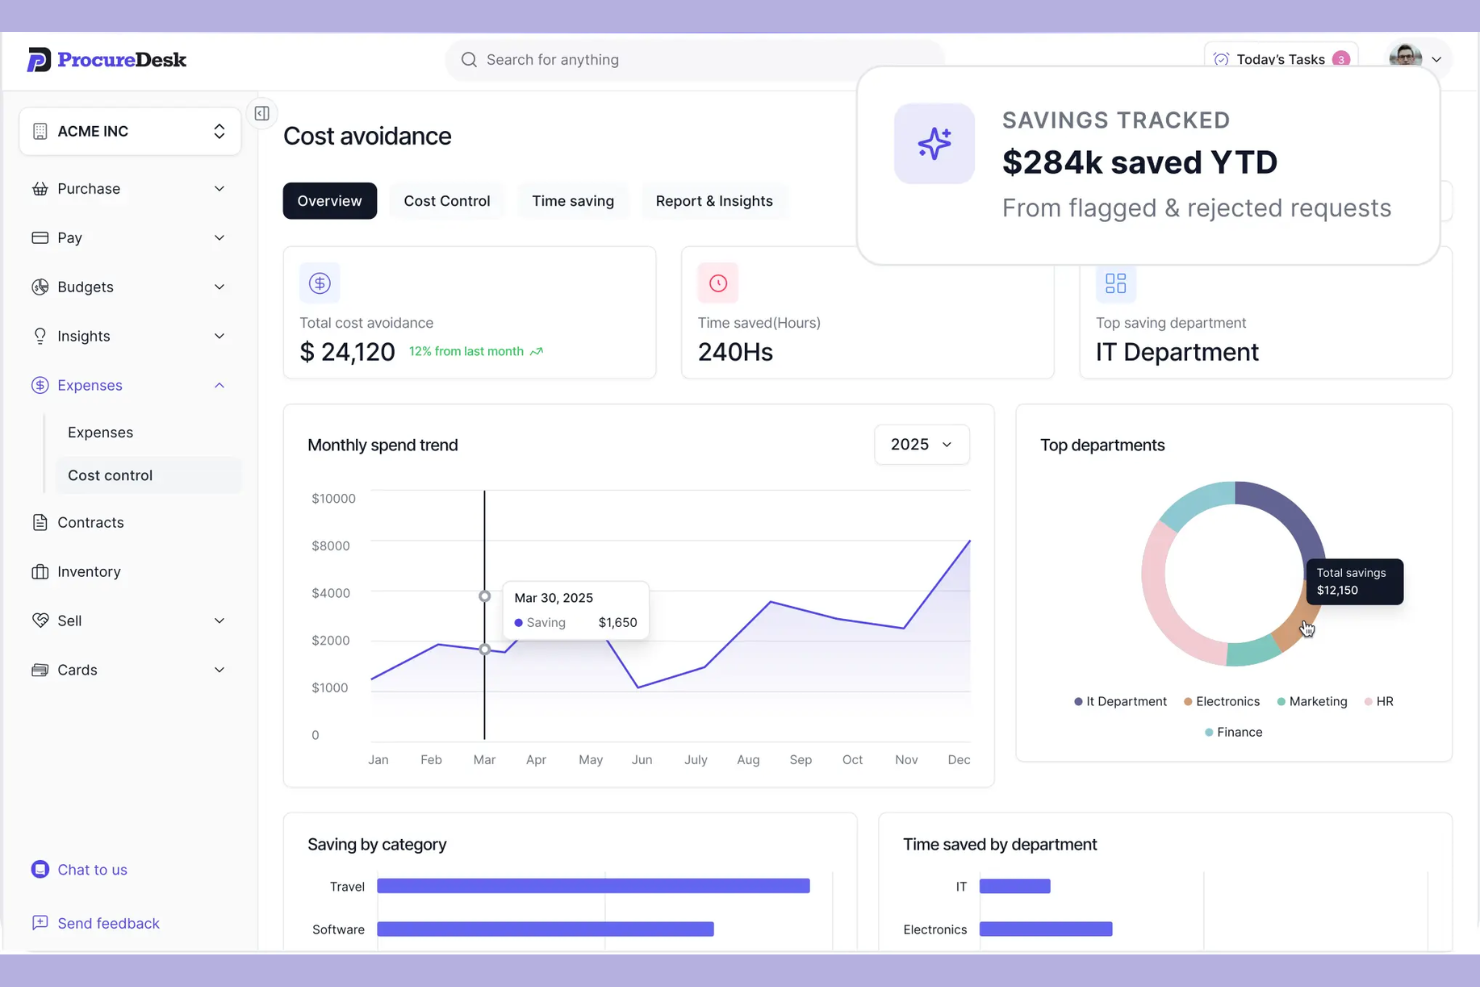
Task: Open the Report & Insights tab
Action: coord(714,201)
